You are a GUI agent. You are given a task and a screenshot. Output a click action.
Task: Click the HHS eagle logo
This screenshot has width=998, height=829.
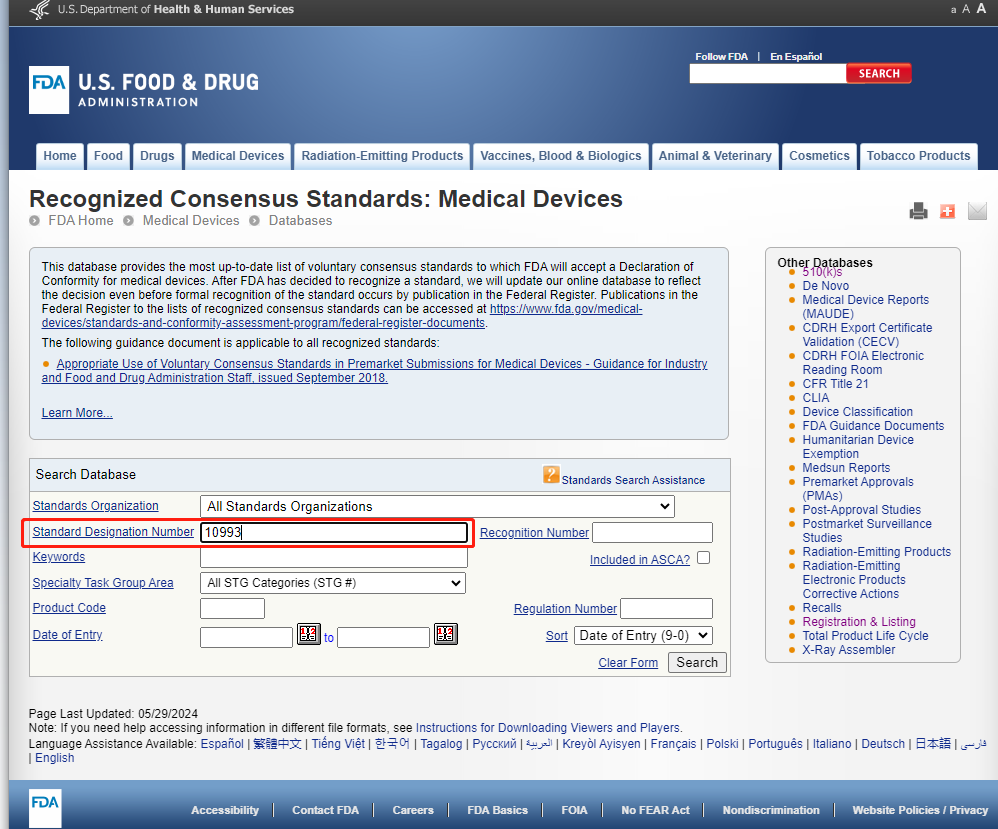[x=41, y=10]
